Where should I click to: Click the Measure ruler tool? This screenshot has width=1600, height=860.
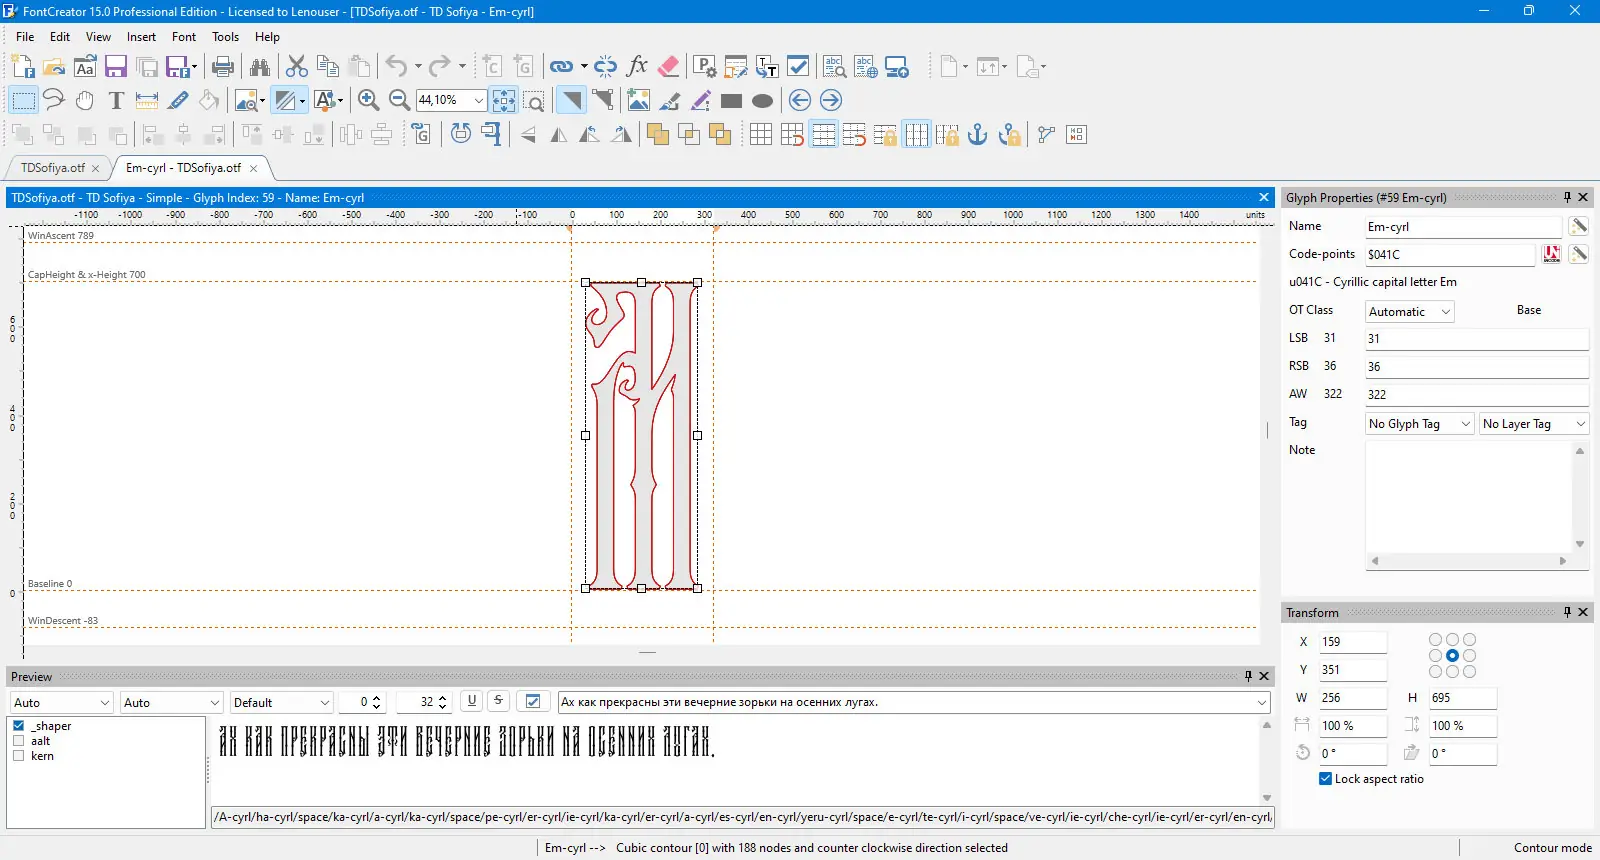point(147,100)
